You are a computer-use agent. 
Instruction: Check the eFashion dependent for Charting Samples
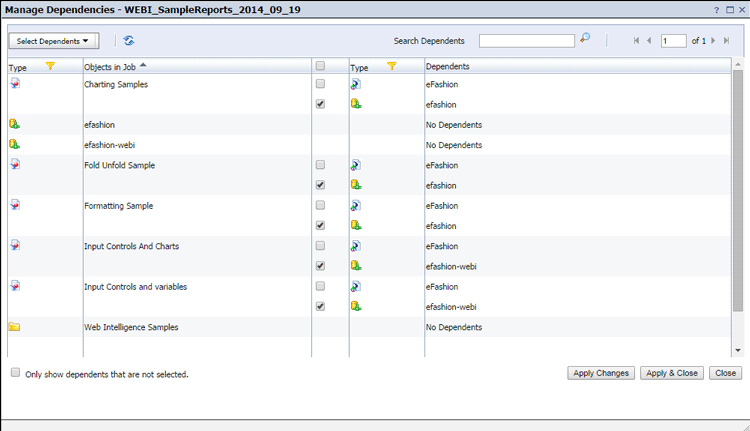320,84
